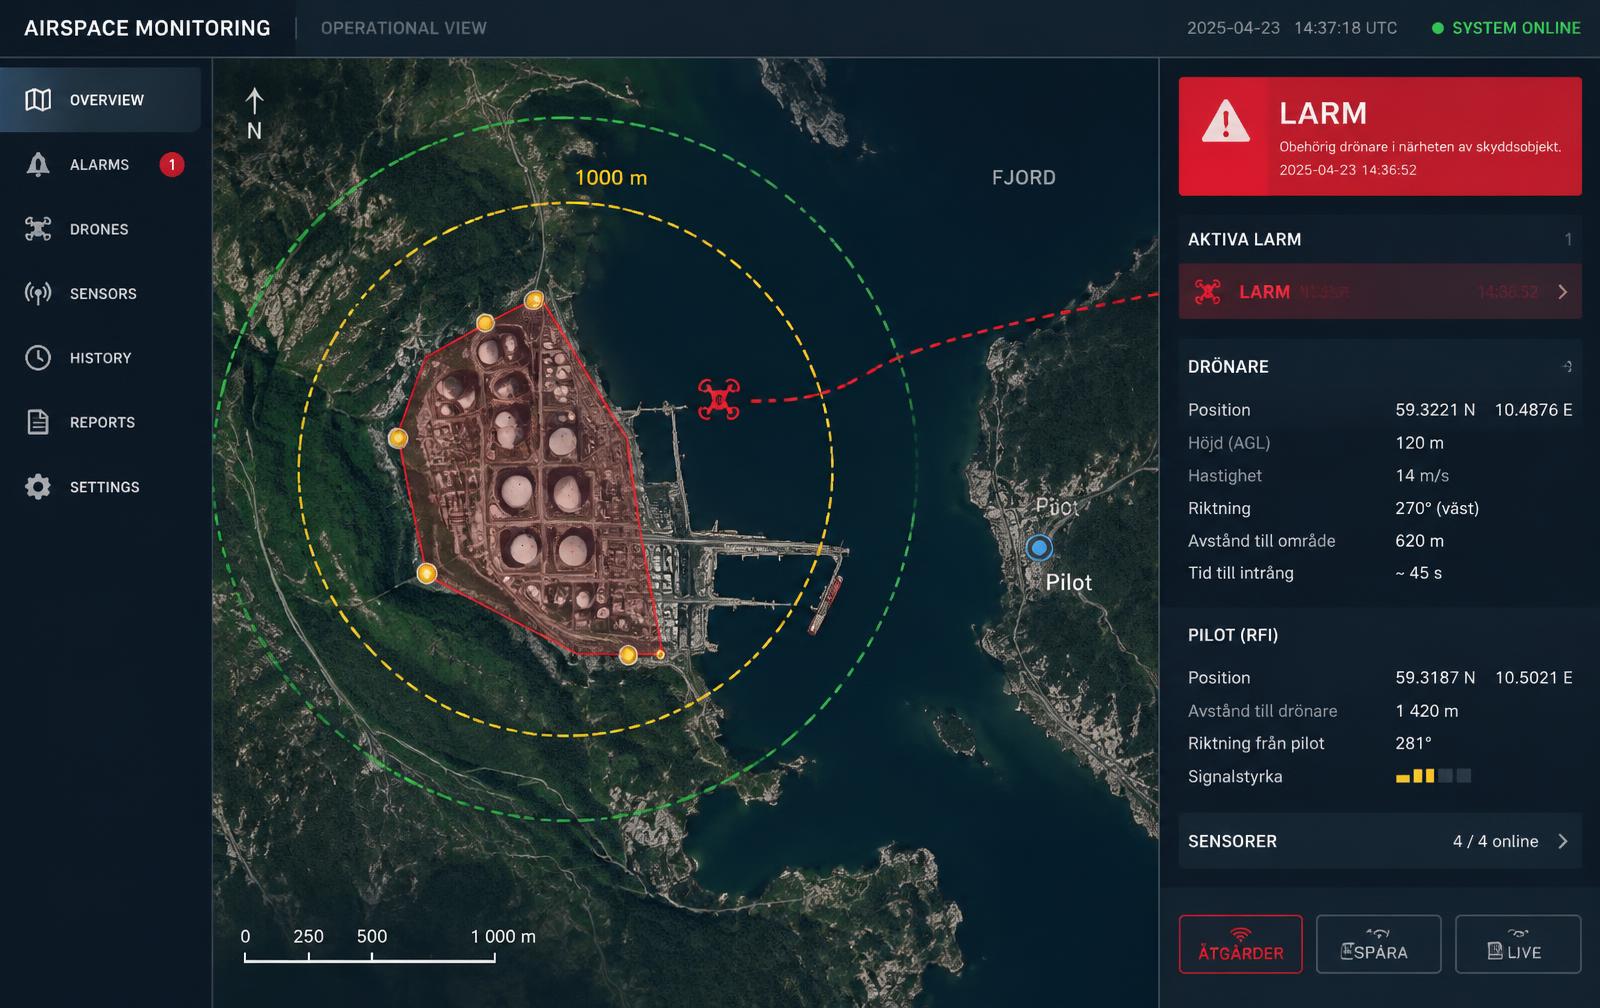Click the pilot position 59.3187 N value
The height and width of the screenshot is (1008, 1600).
1435,678
